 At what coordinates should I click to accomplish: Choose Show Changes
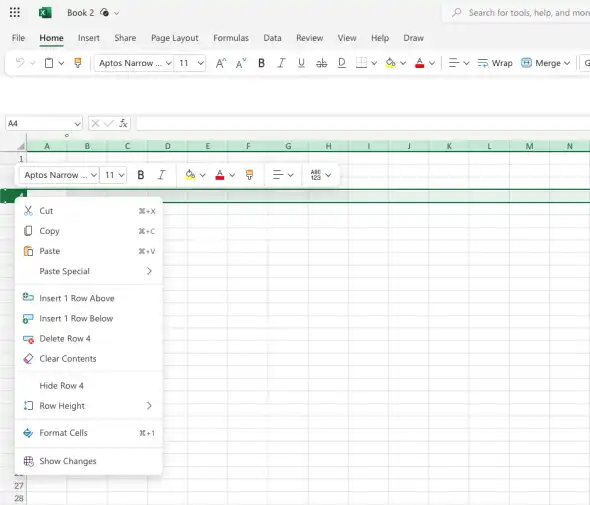[89, 461]
